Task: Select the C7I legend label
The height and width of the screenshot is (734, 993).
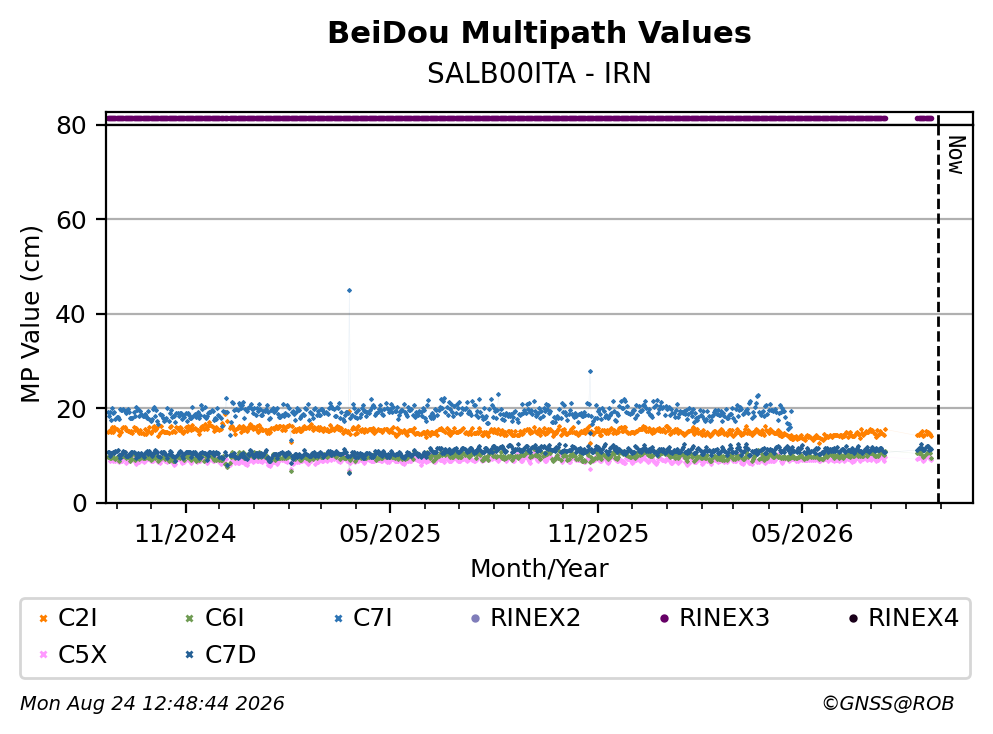Action: (x=372, y=617)
